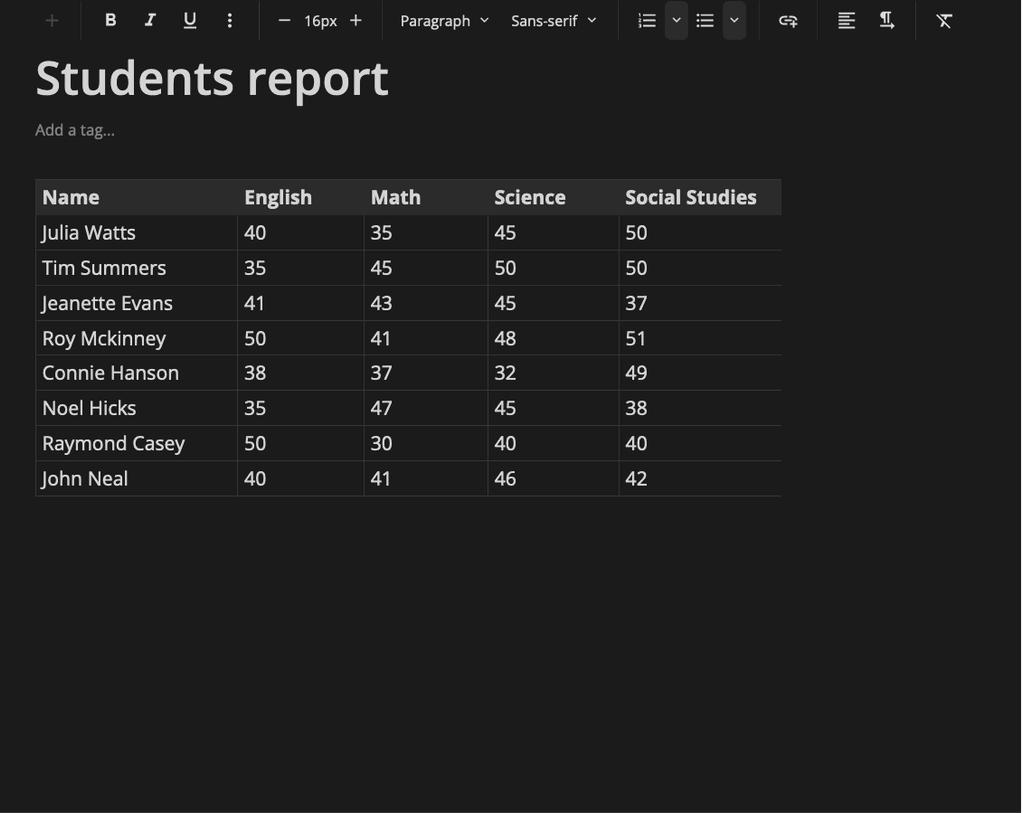Image resolution: width=1024 pixels, height=813 pixels.
Task: Insert a bulleted list
Action: [x=705, y=20]
